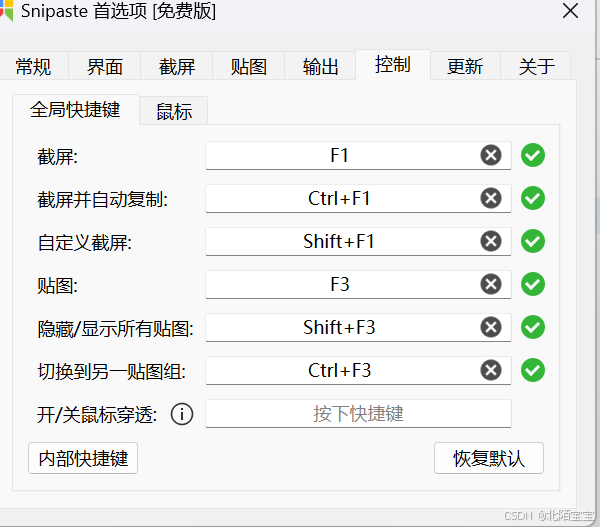Click green checkmark next to Shift+F3
The width and height of the screenshot is (600, 527).
click(533, 327)
